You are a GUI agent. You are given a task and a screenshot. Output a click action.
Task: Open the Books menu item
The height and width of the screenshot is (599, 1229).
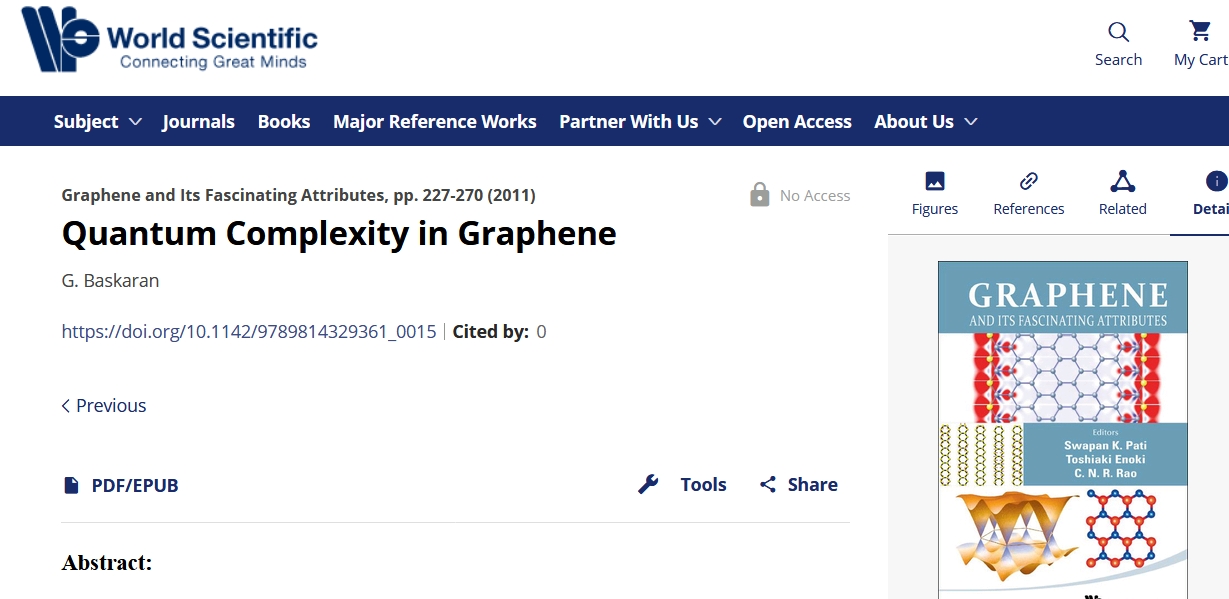click(284, 121)
